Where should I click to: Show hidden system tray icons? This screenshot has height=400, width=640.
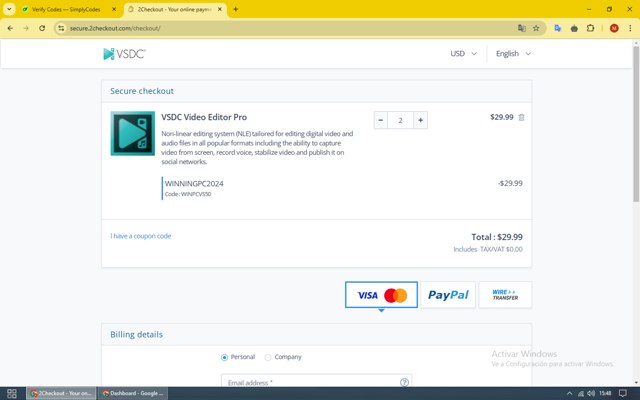(569, 393)
